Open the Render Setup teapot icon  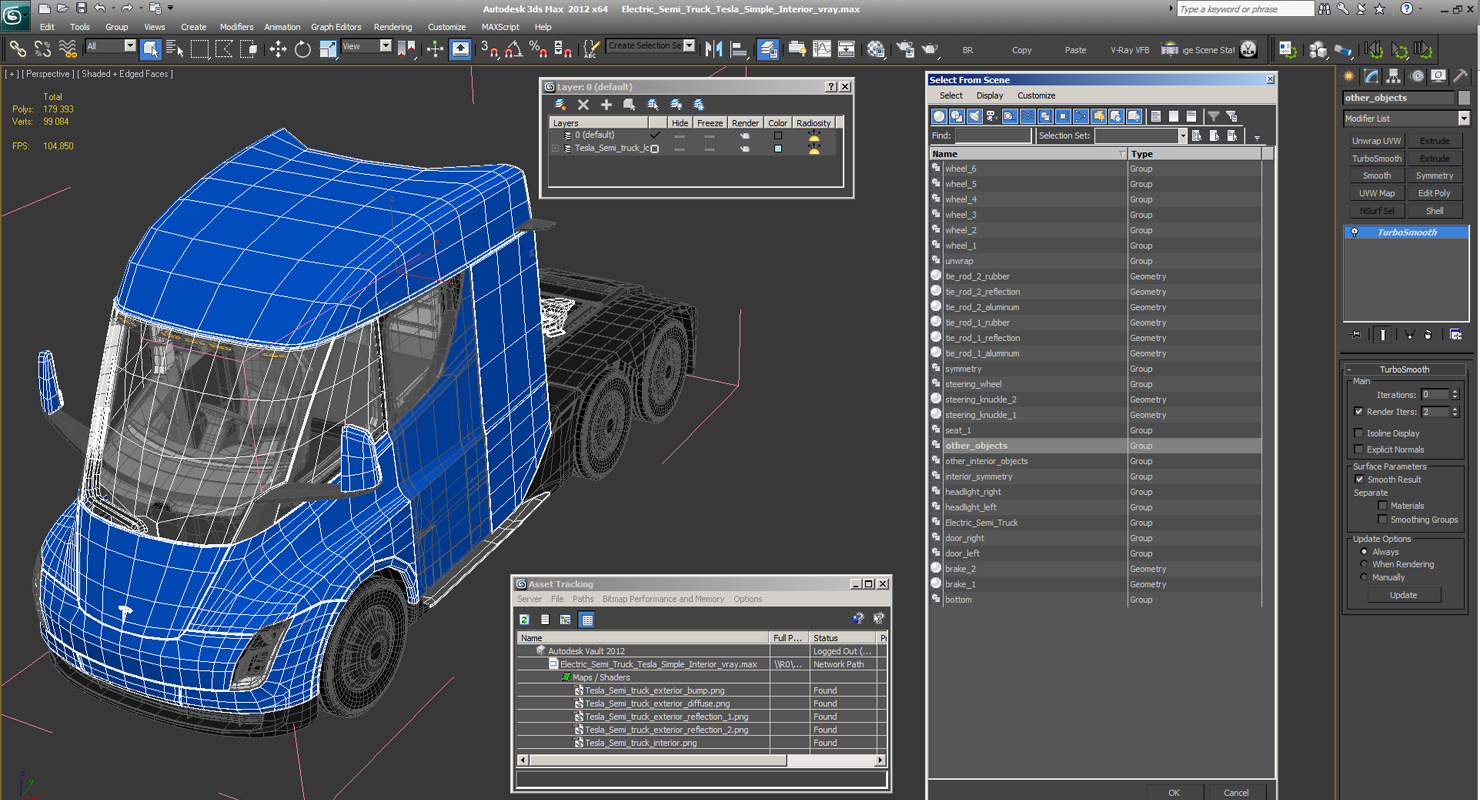click(x=905, y=48)
